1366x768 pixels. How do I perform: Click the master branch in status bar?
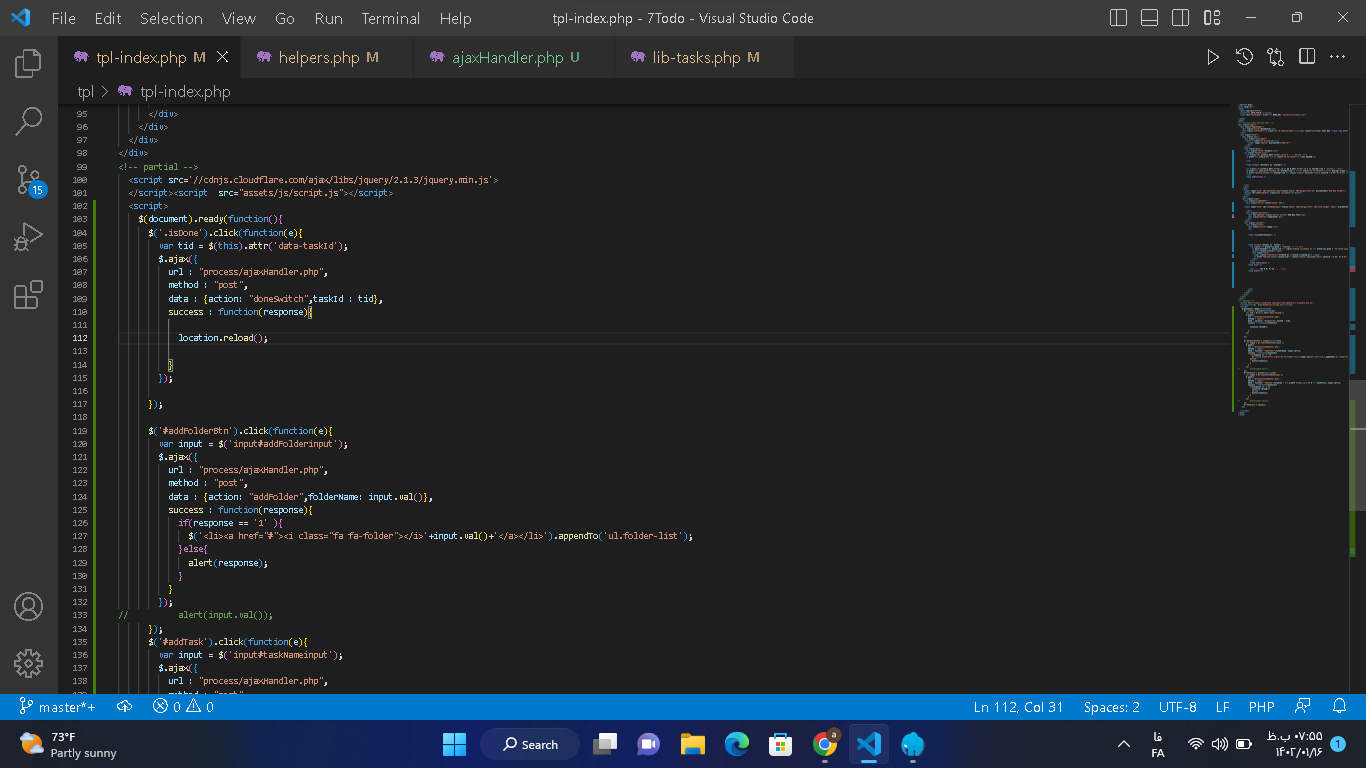57,707
